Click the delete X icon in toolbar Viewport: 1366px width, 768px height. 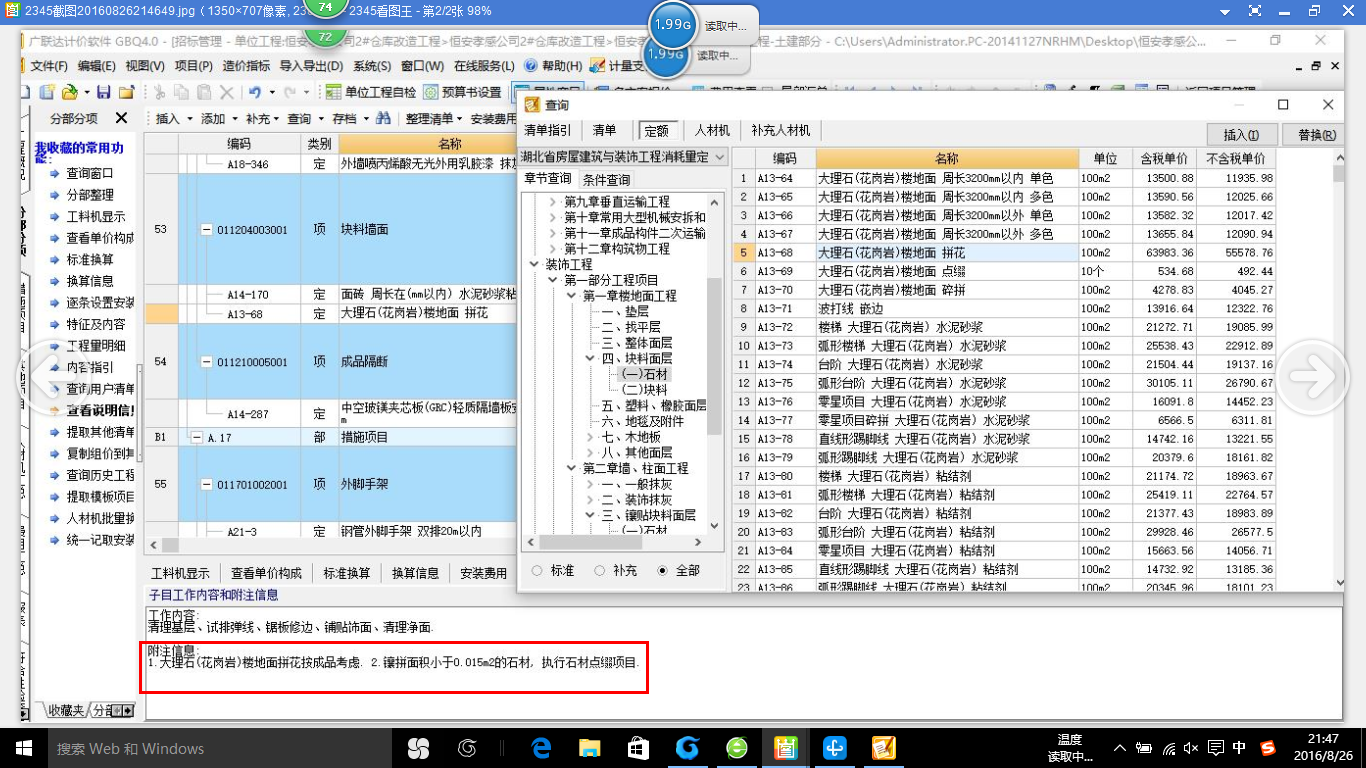tap(227, 92)
